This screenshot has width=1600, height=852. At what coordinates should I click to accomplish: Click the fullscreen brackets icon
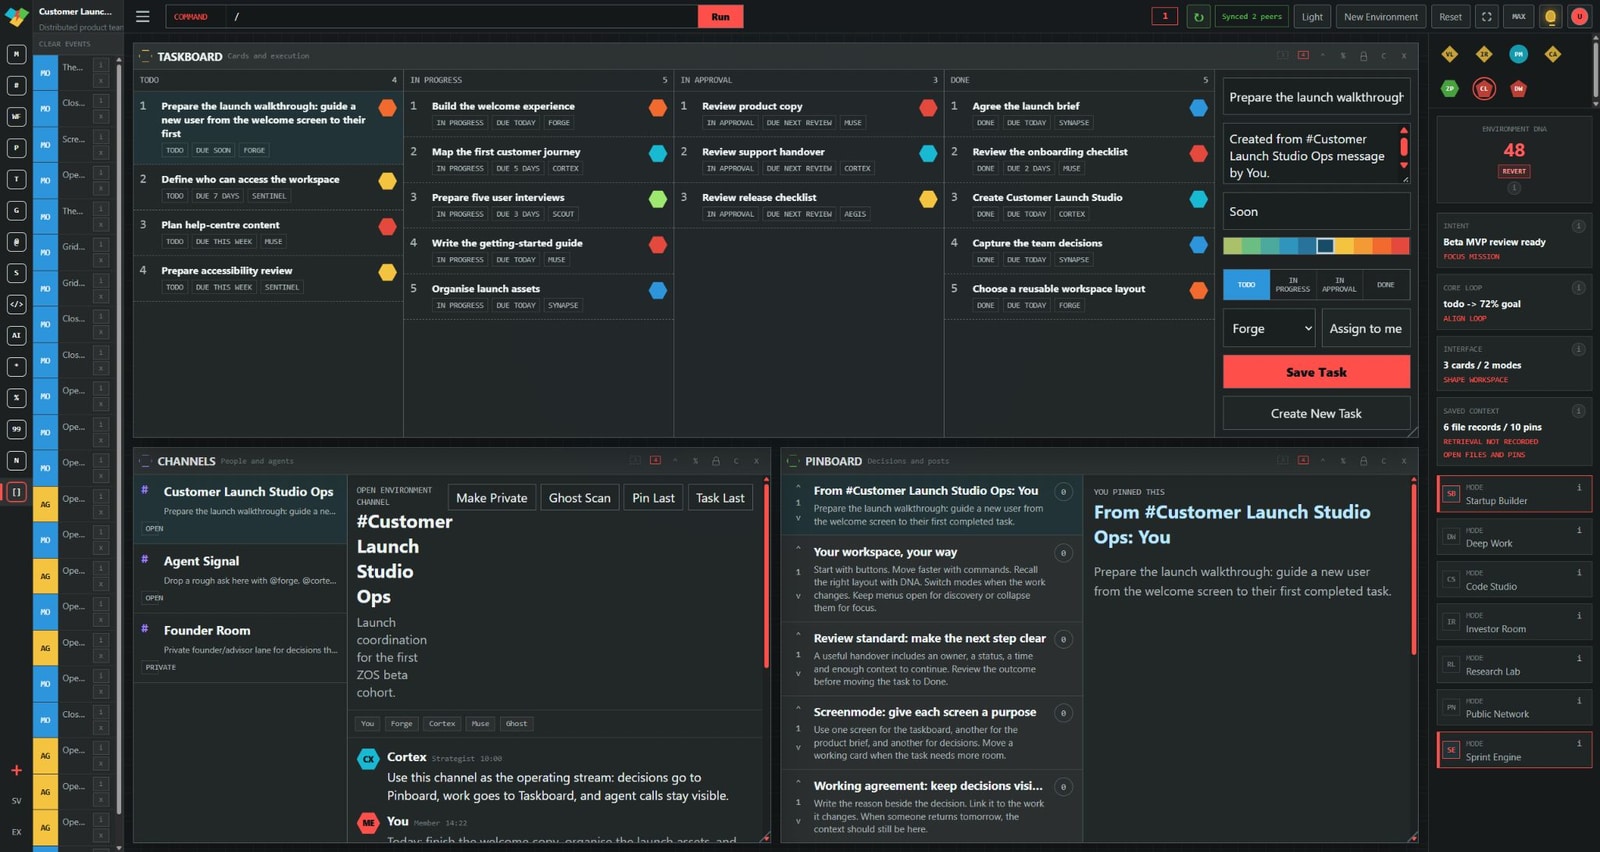coord(1487,17)
